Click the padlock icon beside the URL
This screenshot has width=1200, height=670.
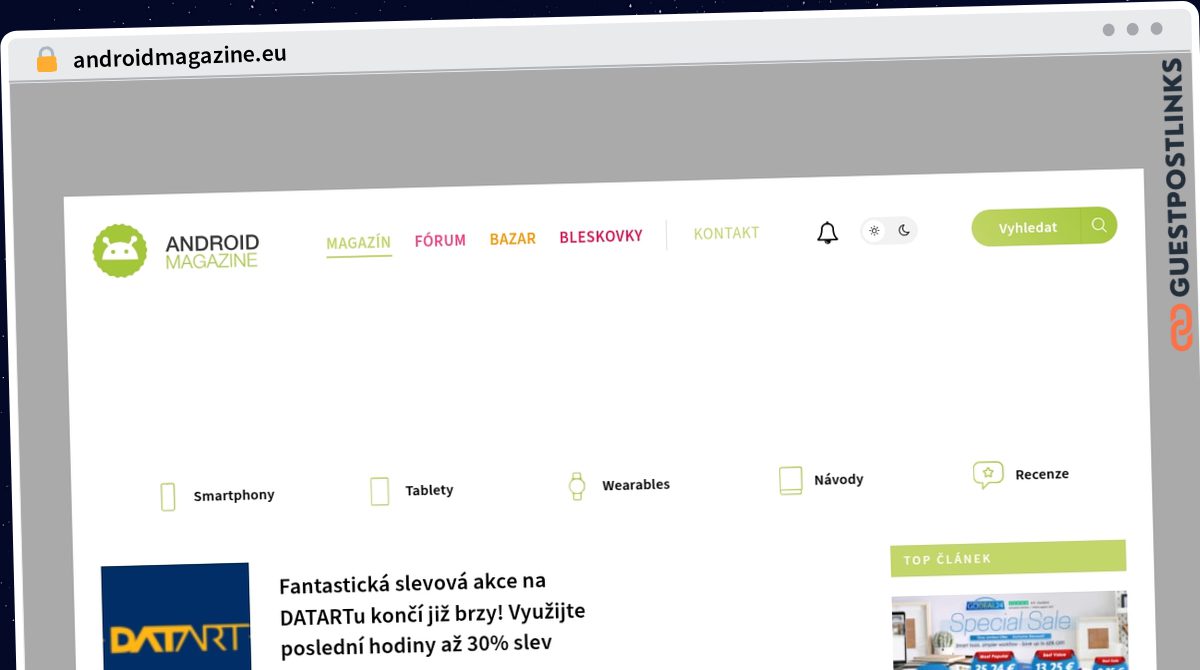coord(46,60)
